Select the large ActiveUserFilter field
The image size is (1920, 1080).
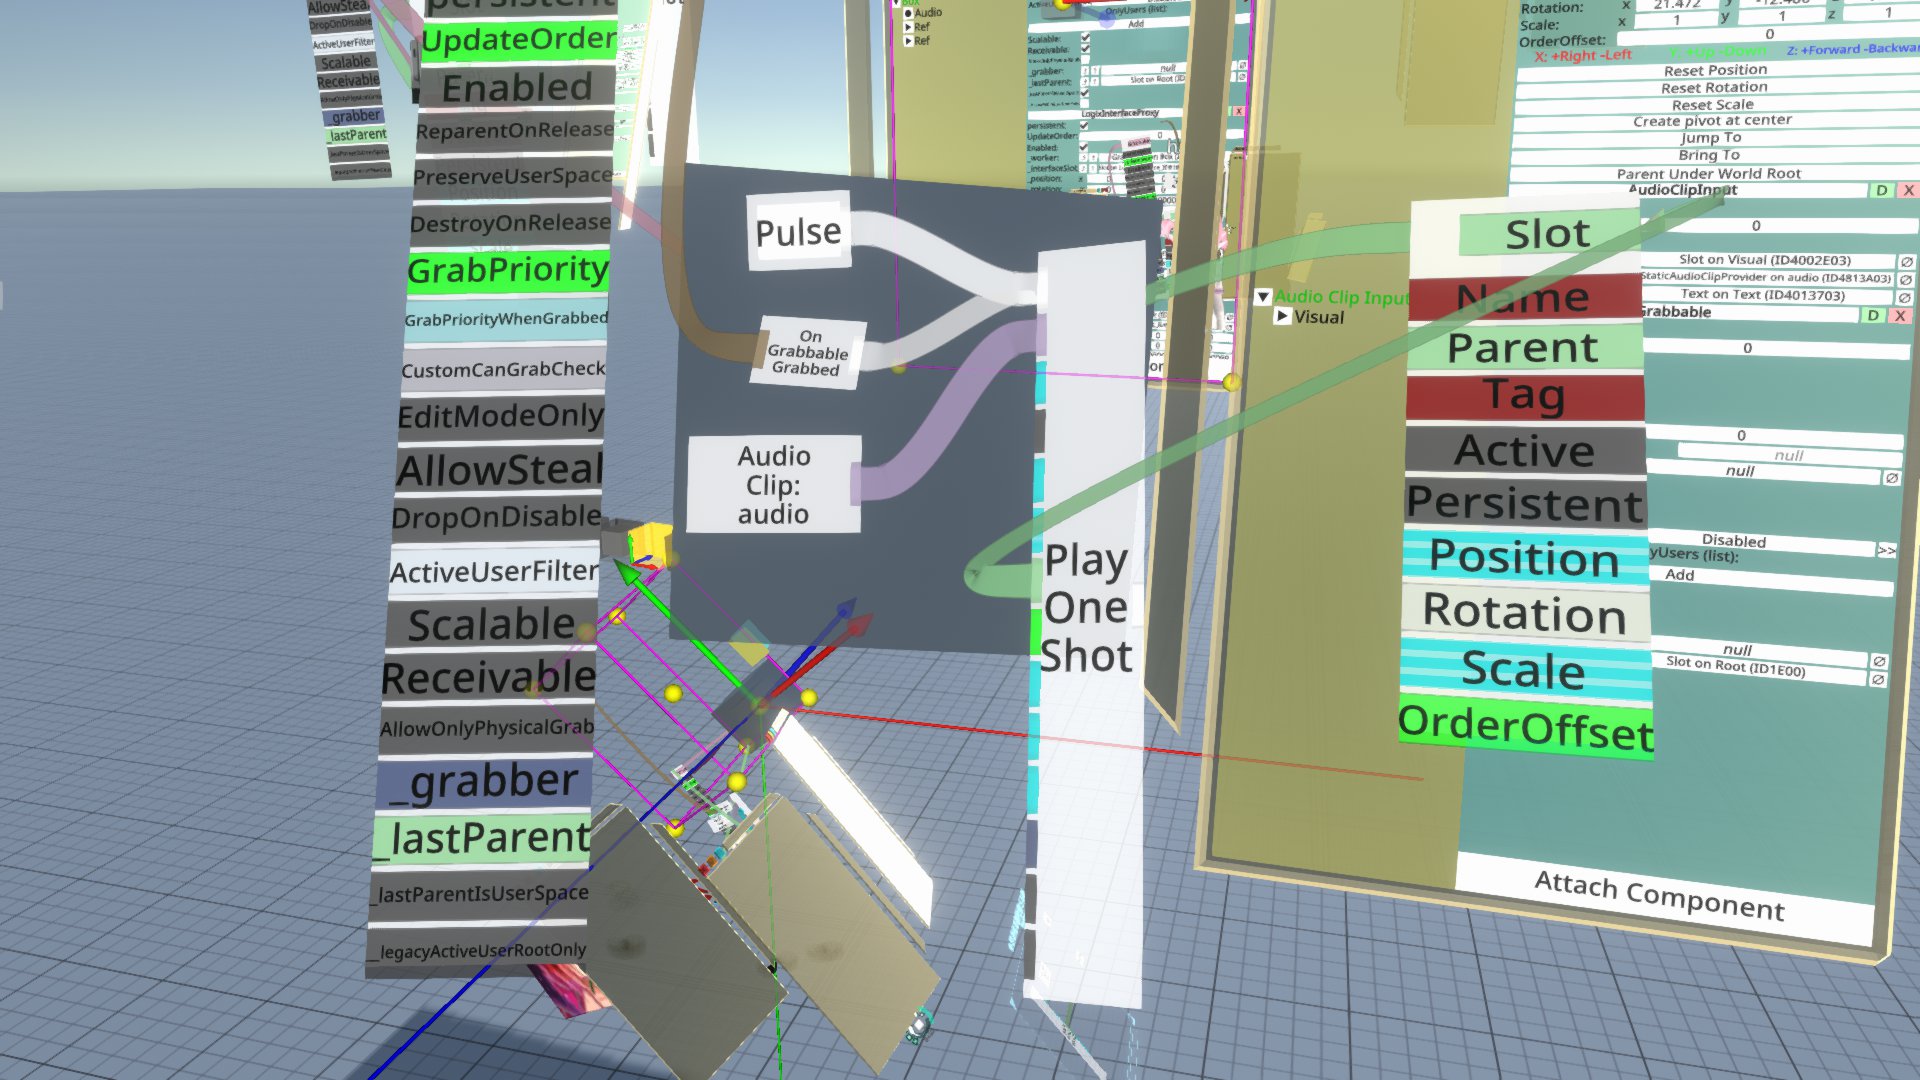[494, 571]
